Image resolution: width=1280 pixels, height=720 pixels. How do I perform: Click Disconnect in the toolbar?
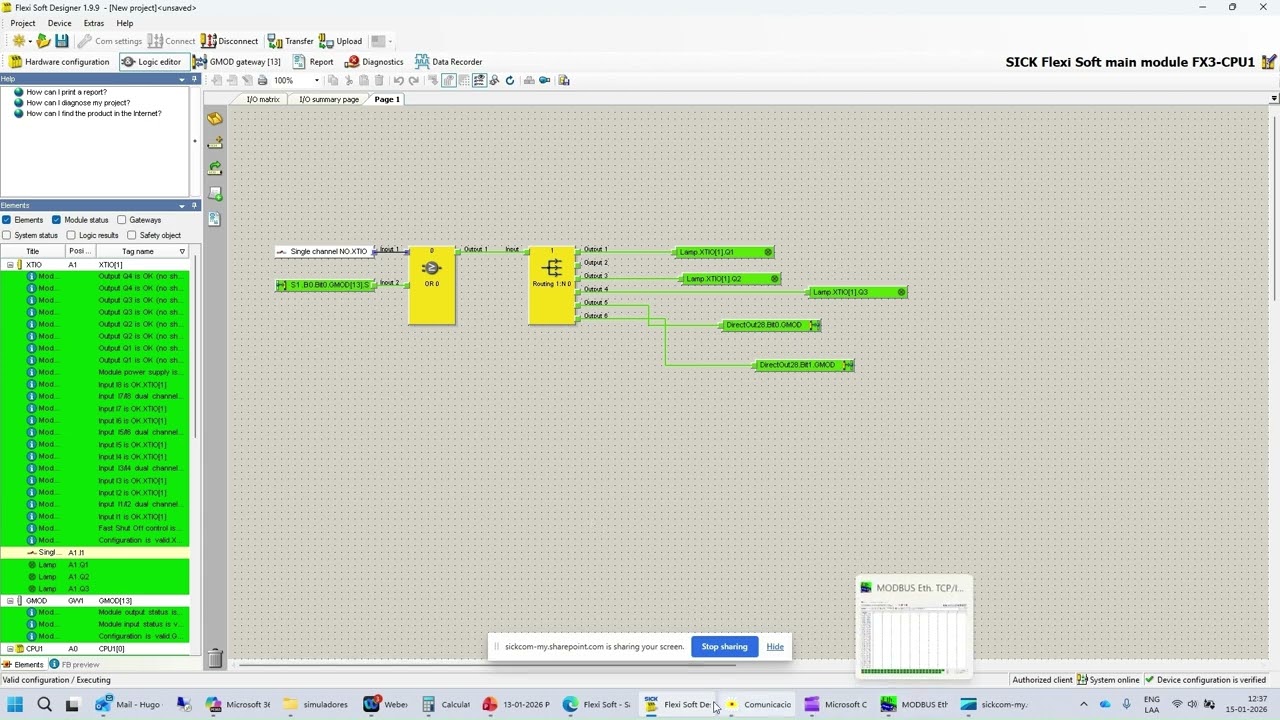[x=229, y=41]
